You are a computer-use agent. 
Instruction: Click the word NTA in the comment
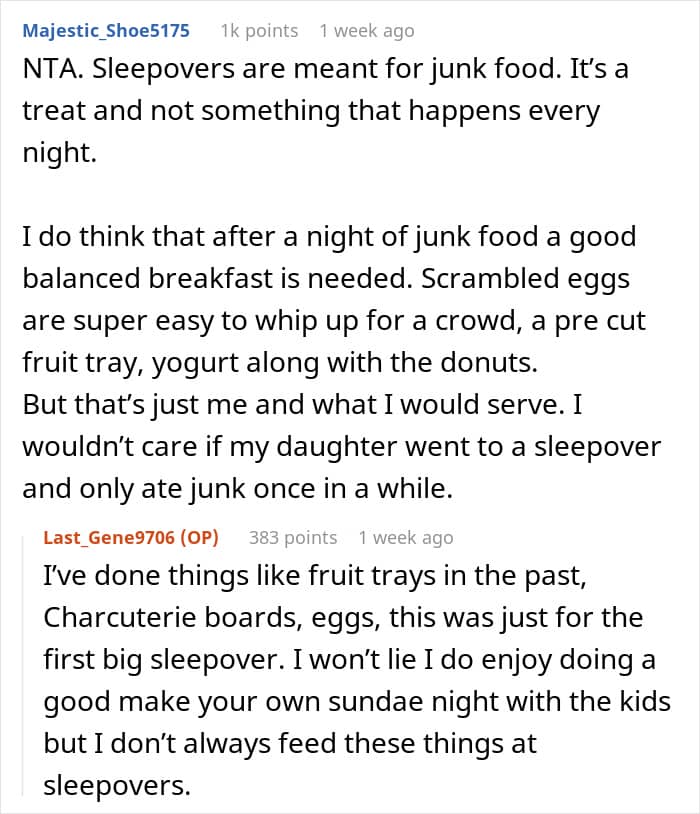click(52, 69)
